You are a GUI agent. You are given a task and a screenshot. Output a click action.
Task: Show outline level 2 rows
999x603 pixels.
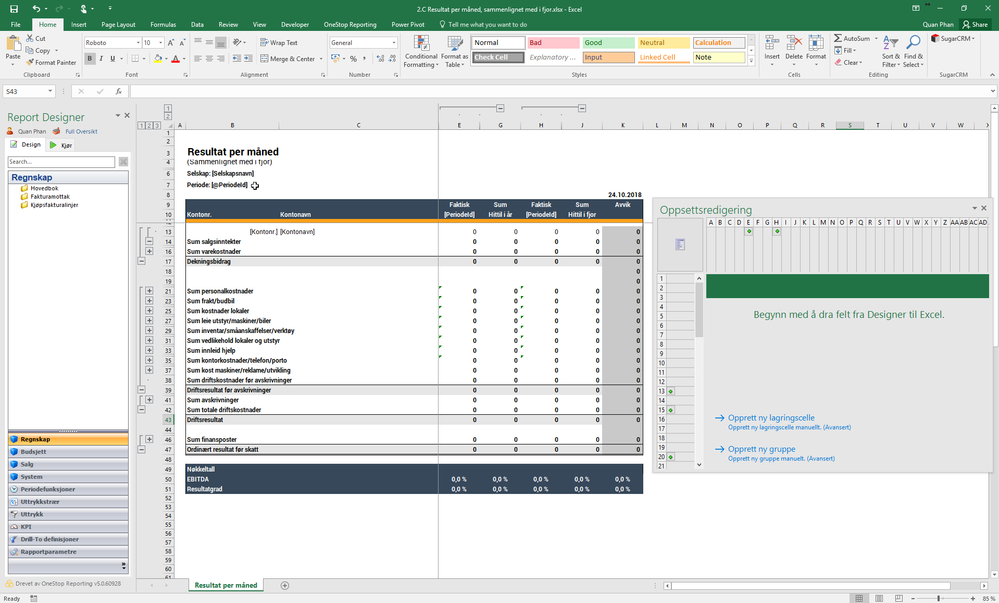(149, 126)
